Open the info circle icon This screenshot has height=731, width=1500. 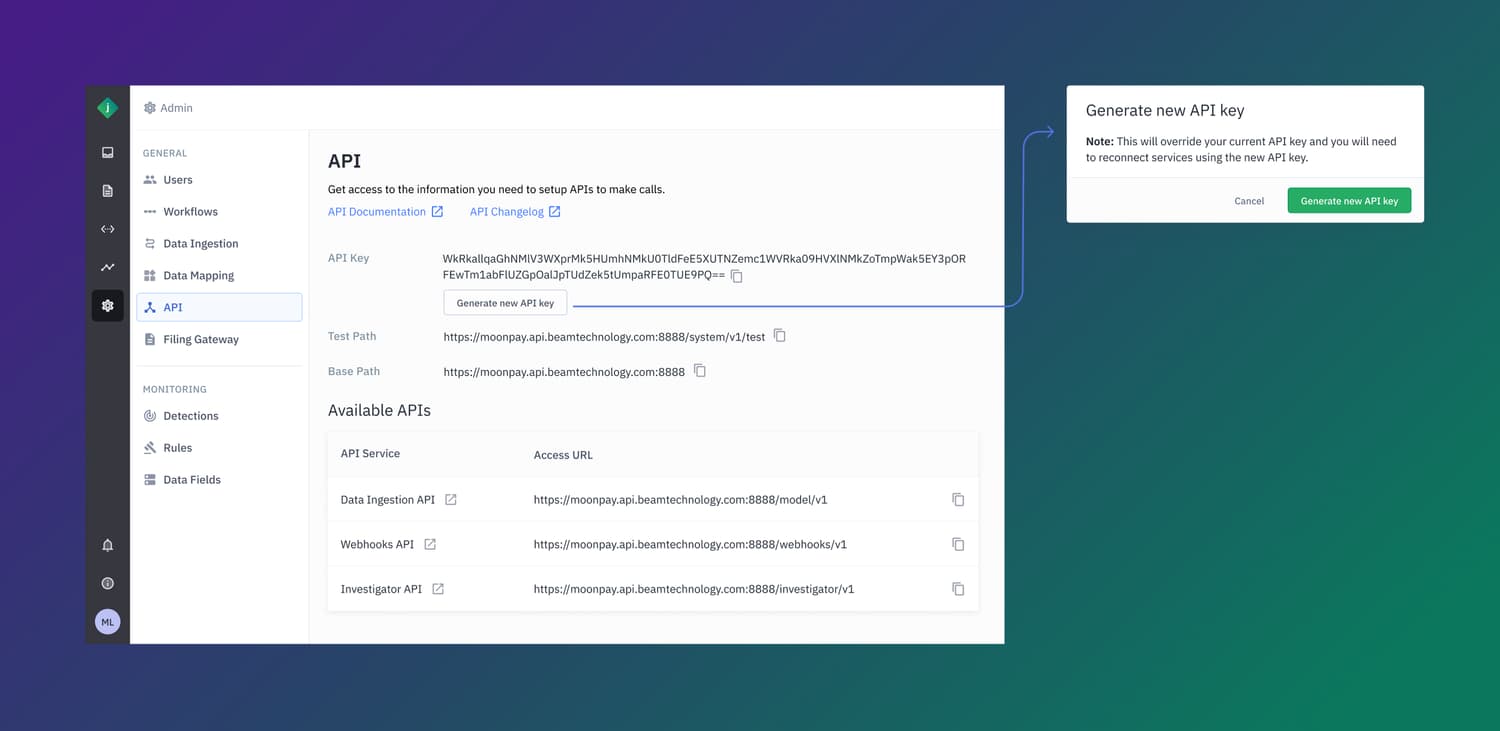(108, 583)
